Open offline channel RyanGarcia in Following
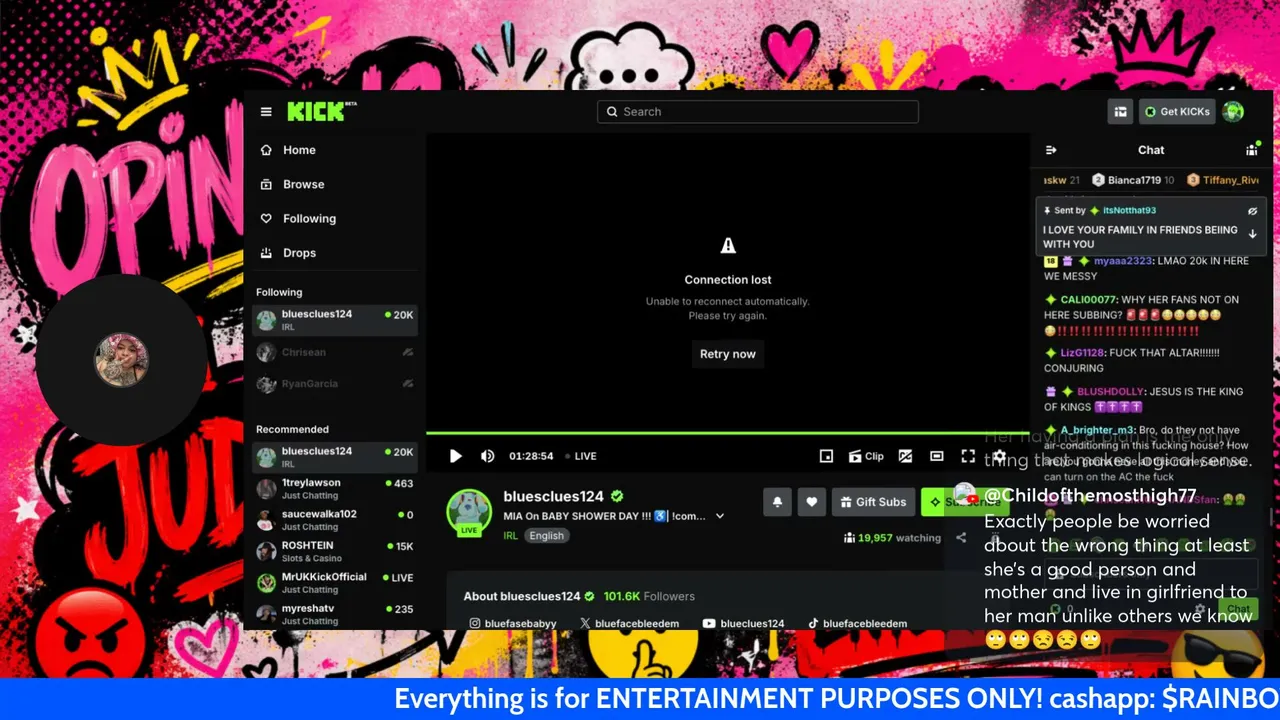 point(335,384)
